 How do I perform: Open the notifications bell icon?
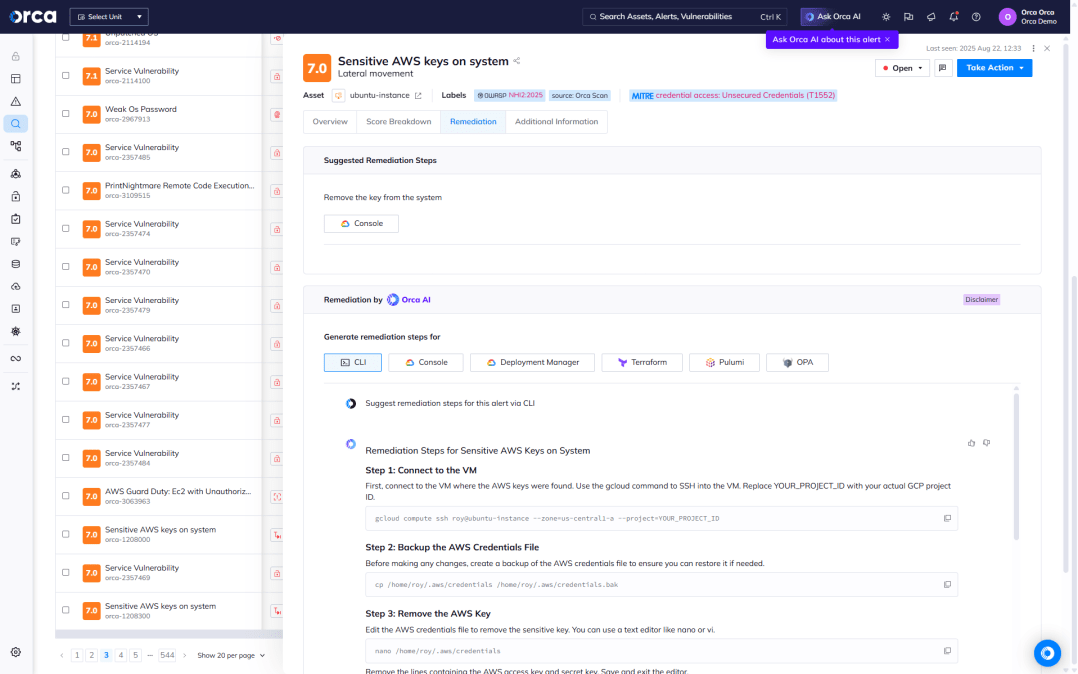[953, 17]
